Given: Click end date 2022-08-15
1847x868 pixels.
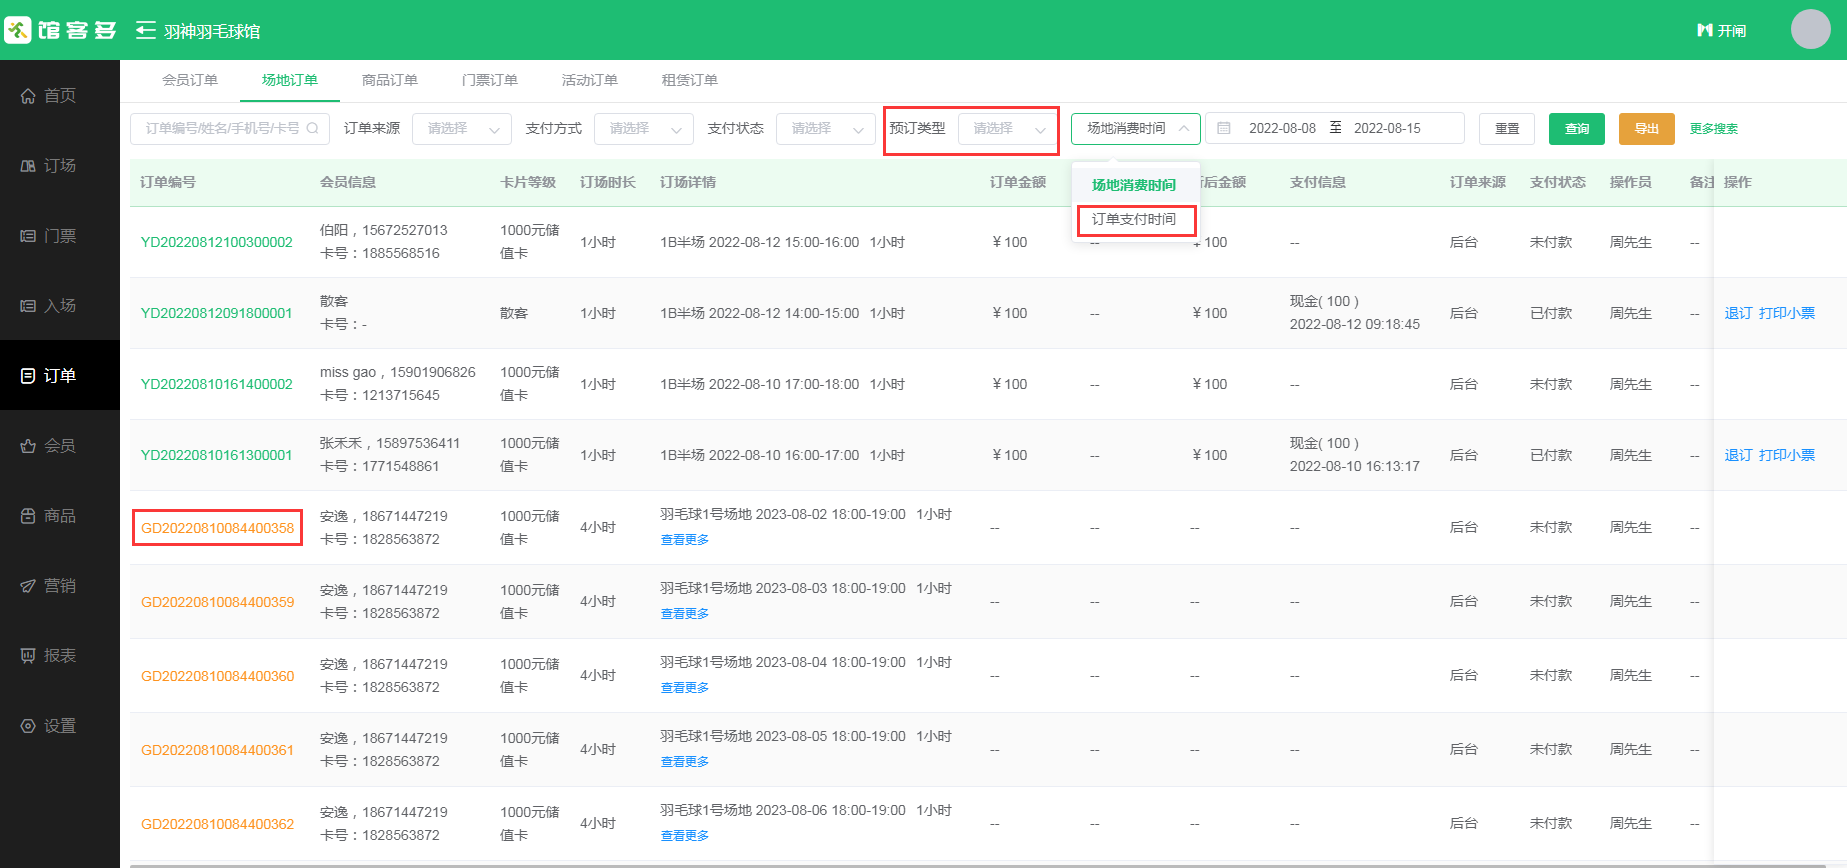Looking at the screenshot, I should click(1387, 128).
